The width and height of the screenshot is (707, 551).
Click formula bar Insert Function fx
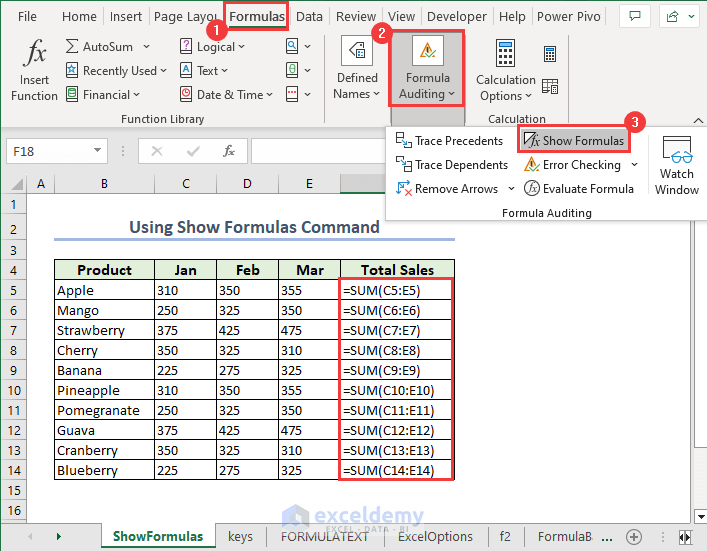[229, 151]
